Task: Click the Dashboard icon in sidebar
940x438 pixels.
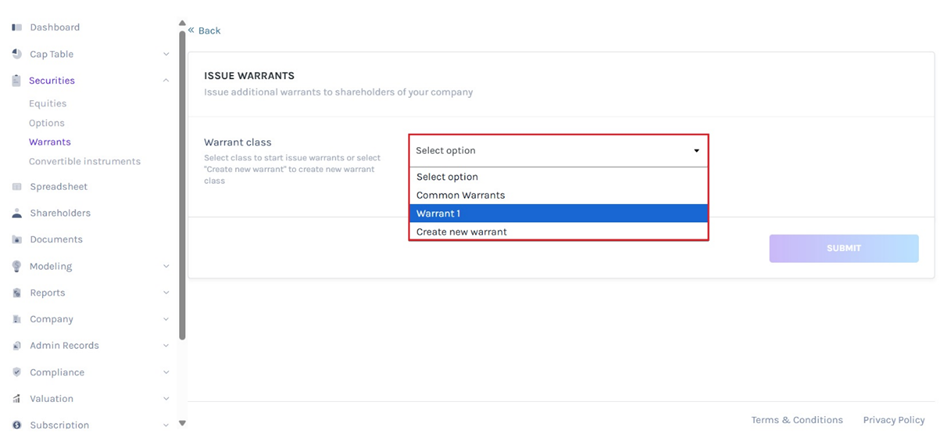Action: [17, 27]
